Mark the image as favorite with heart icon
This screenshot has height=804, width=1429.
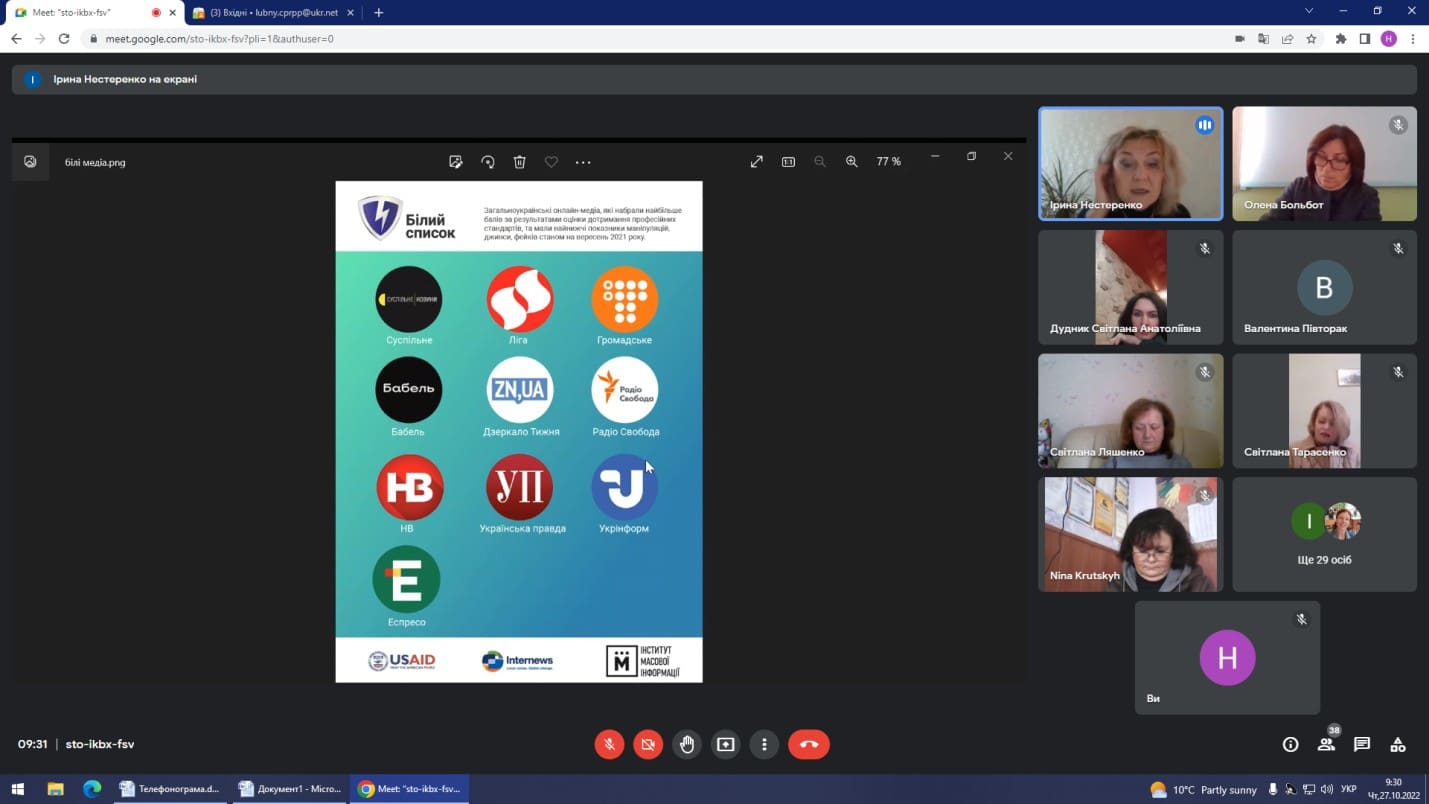551,162
